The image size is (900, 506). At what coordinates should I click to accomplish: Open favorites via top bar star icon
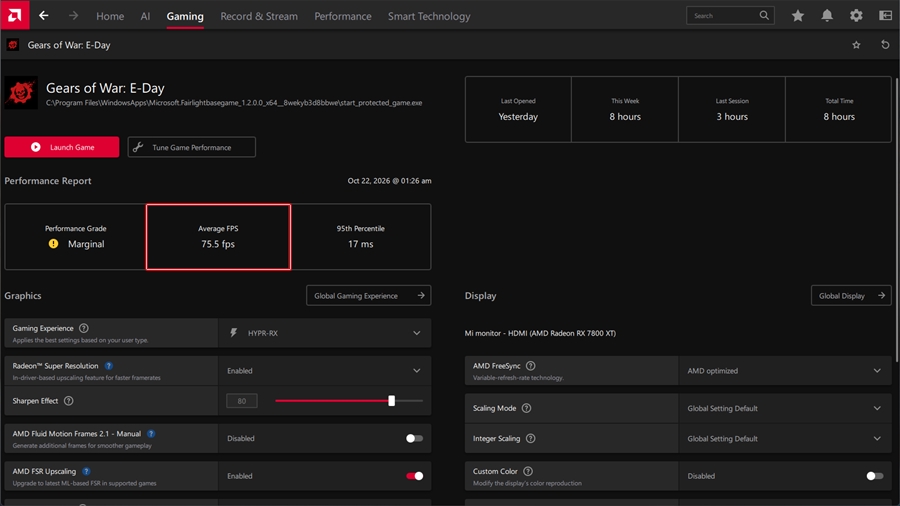point(798,16)
